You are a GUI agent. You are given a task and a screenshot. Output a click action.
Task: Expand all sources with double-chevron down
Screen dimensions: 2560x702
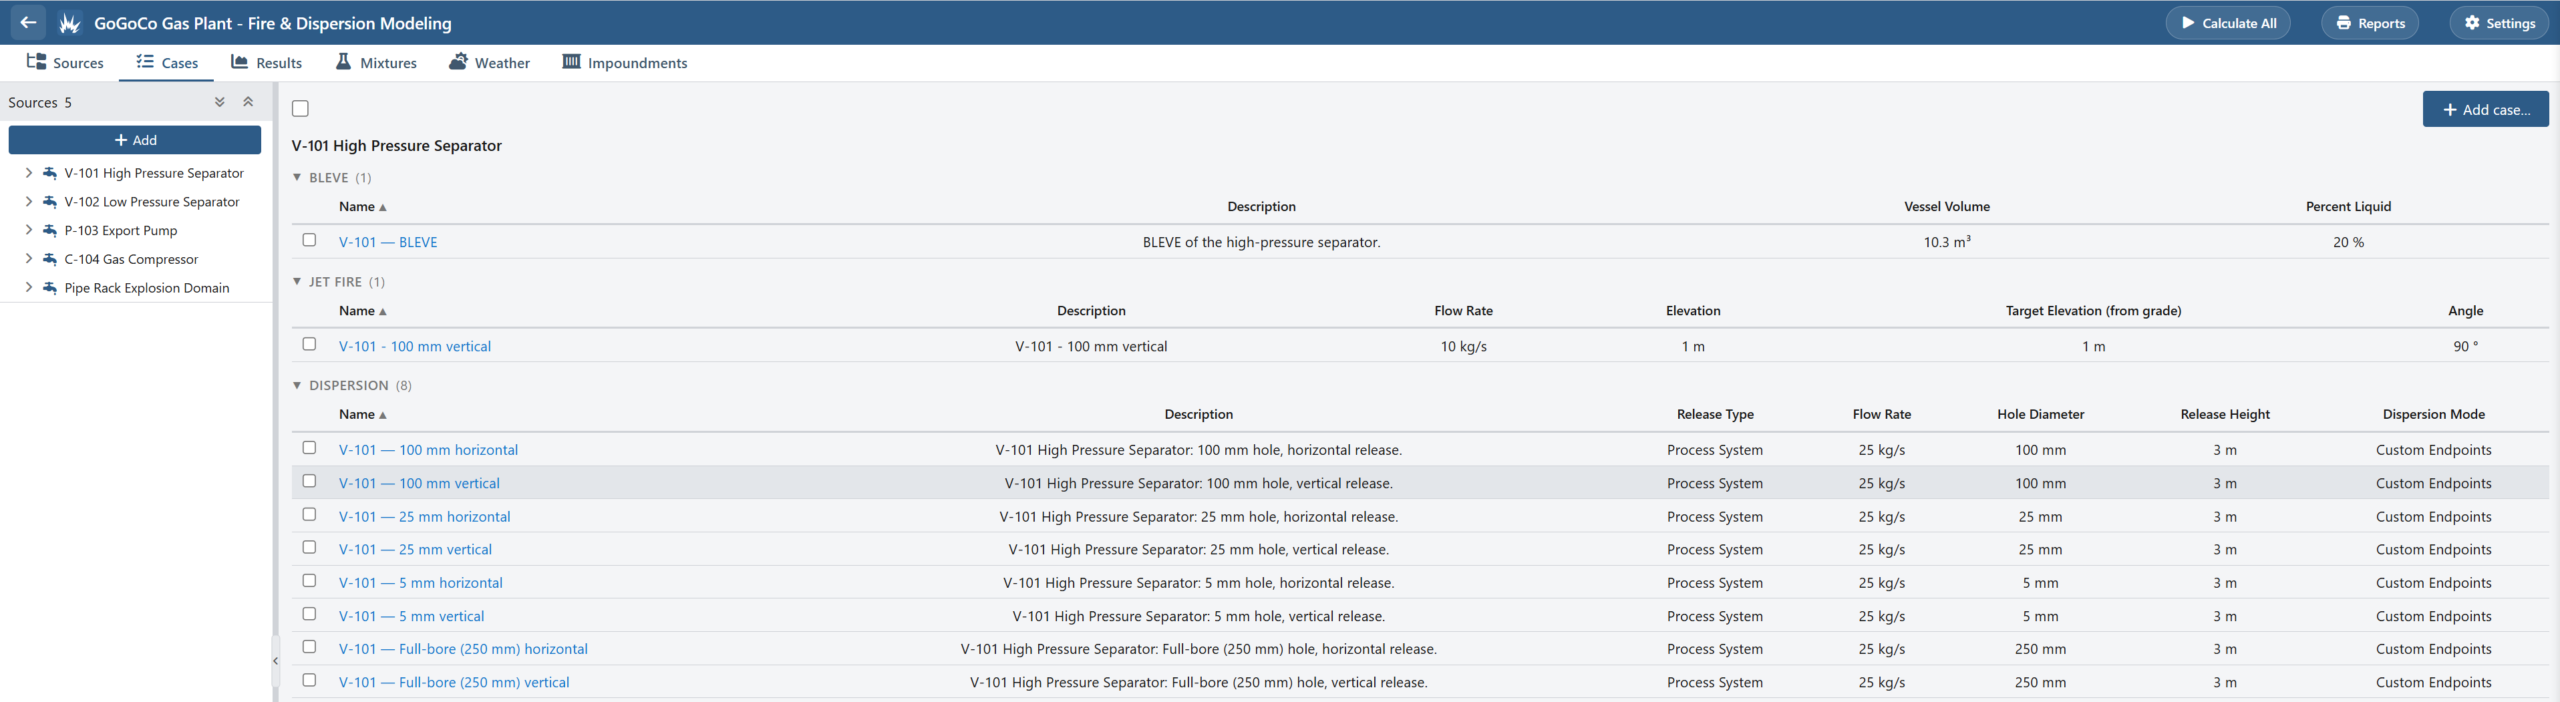(220, 102)
